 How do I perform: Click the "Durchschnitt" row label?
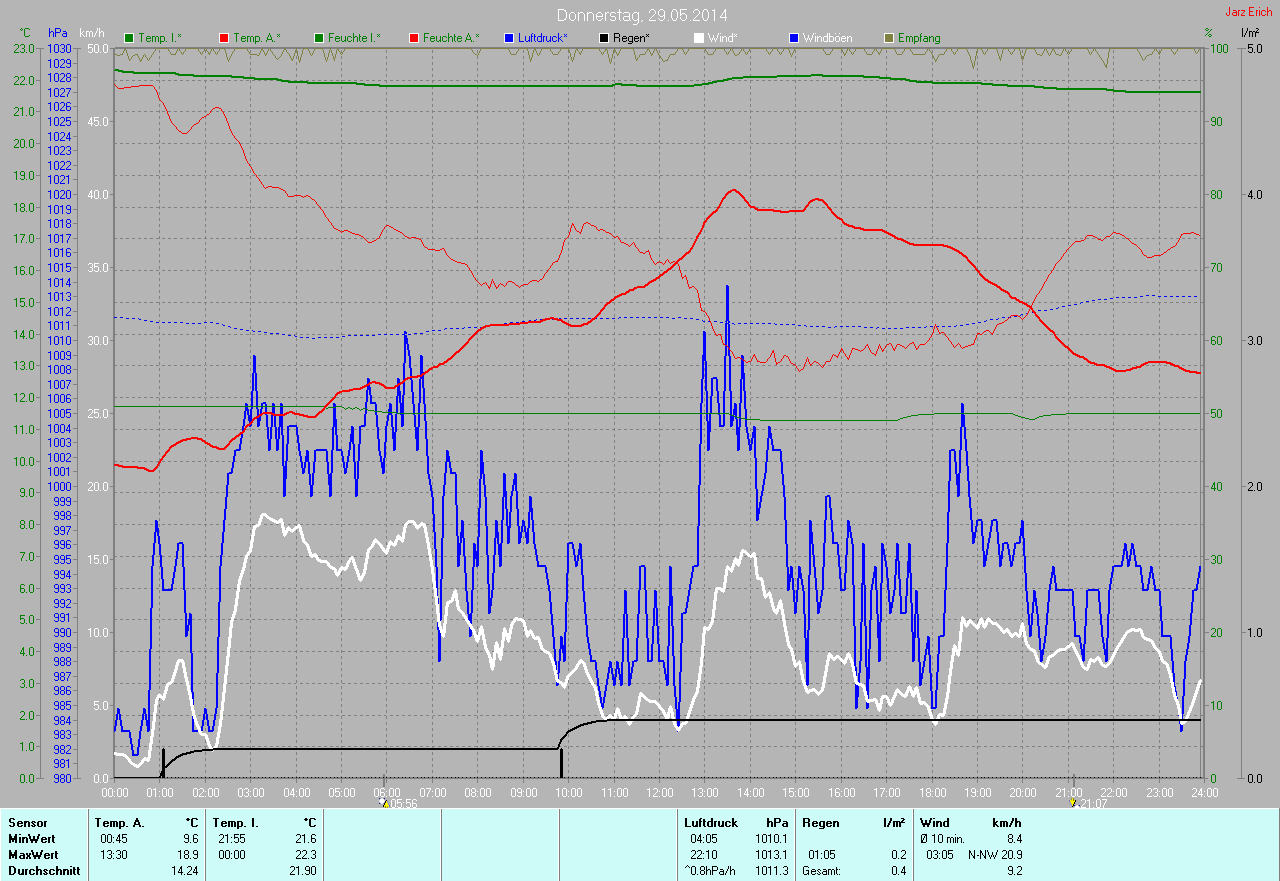point(43,871)
